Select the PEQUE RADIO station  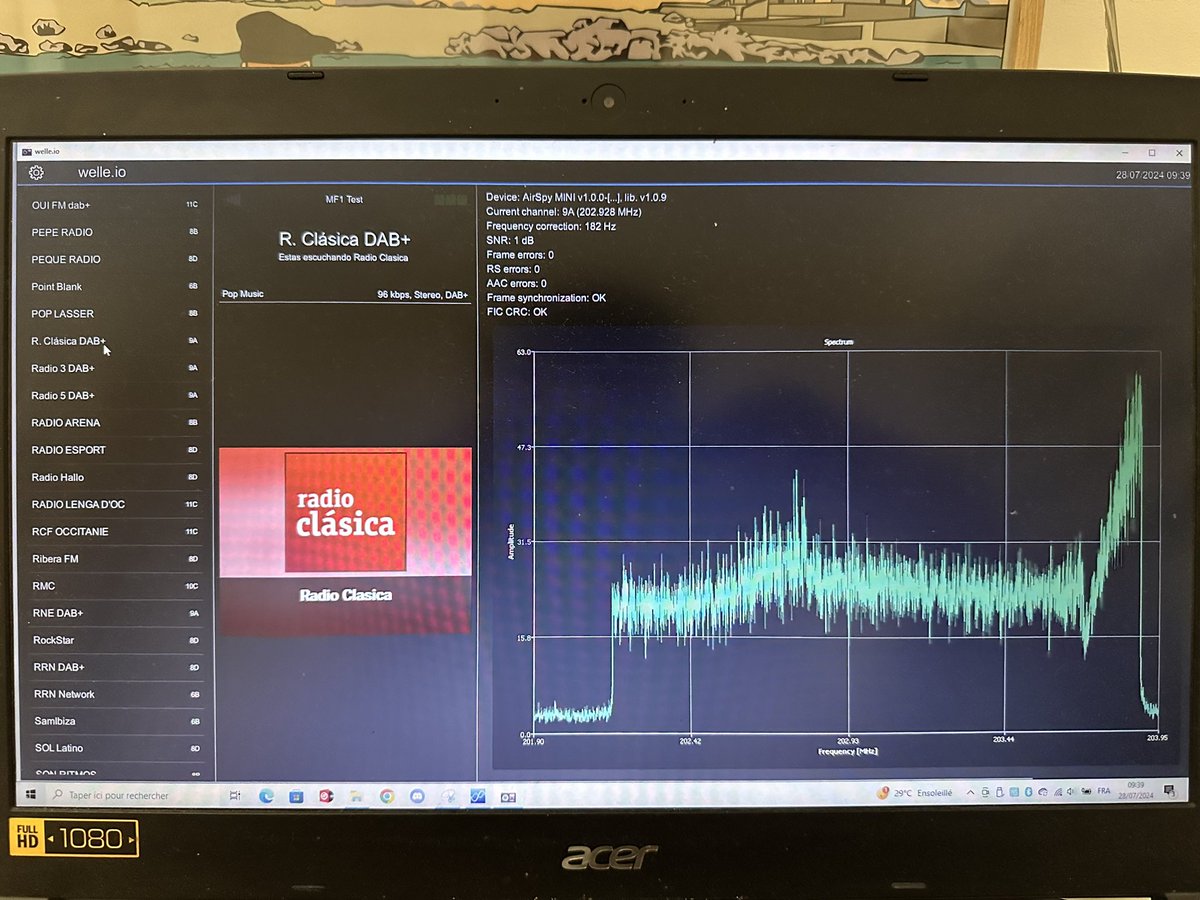click(x=116, y=259)
